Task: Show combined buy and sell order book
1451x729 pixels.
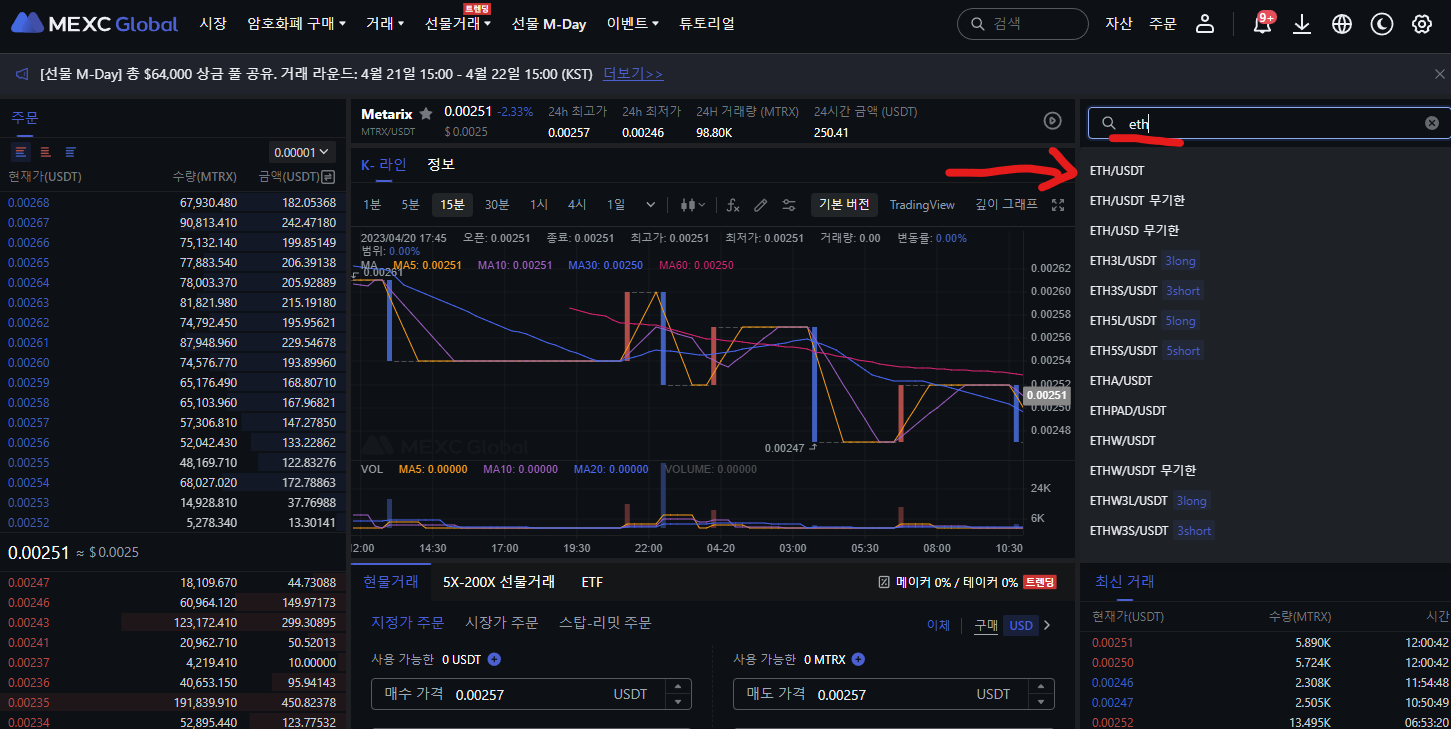Action: click(20, 151)
